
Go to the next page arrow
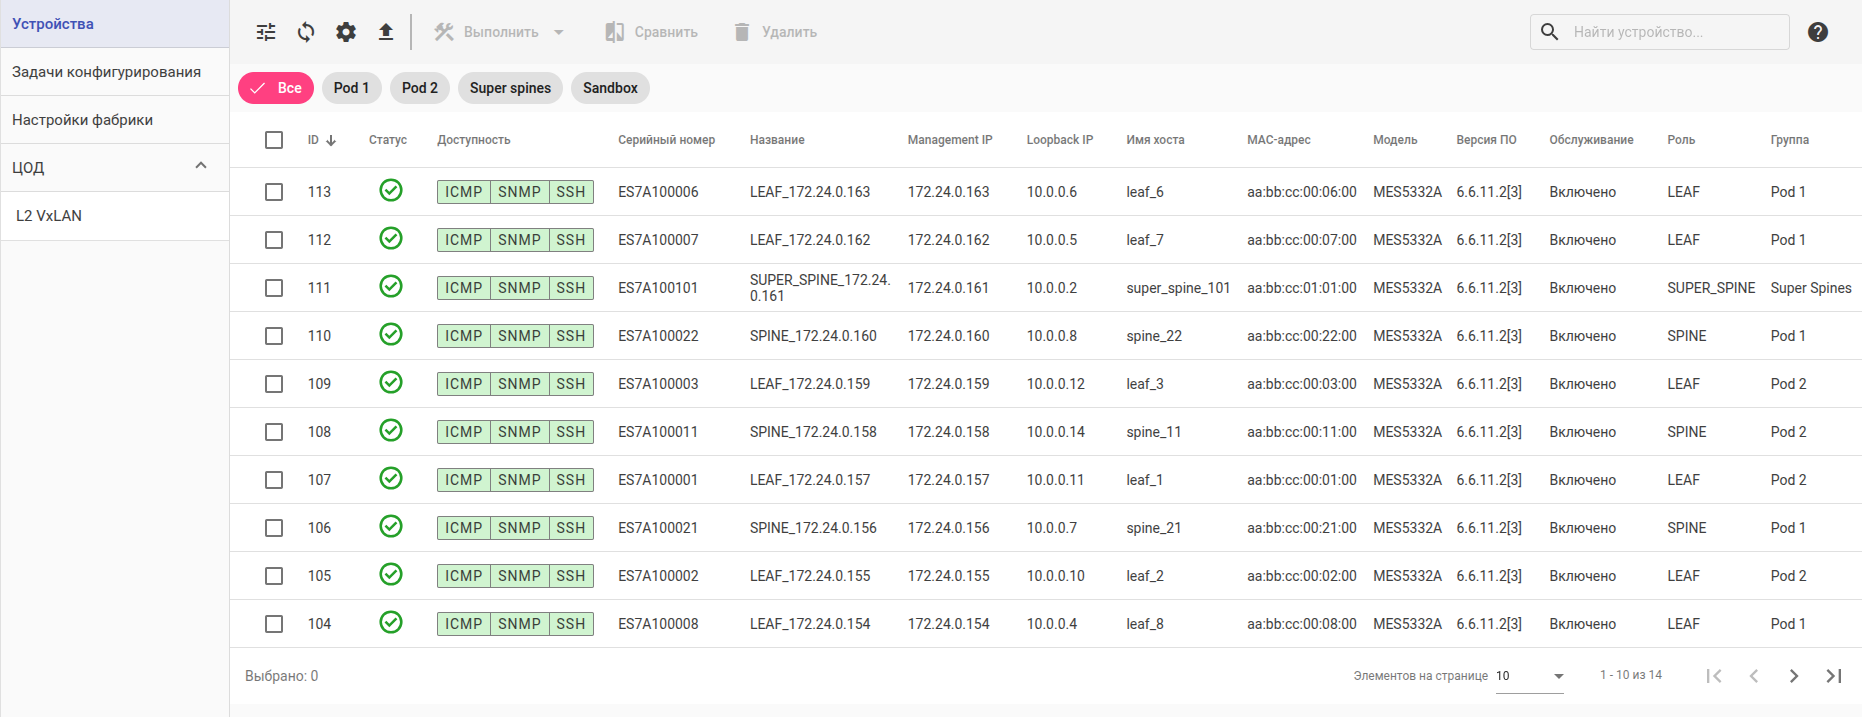pyautogui.click(x=1794, y=676)
